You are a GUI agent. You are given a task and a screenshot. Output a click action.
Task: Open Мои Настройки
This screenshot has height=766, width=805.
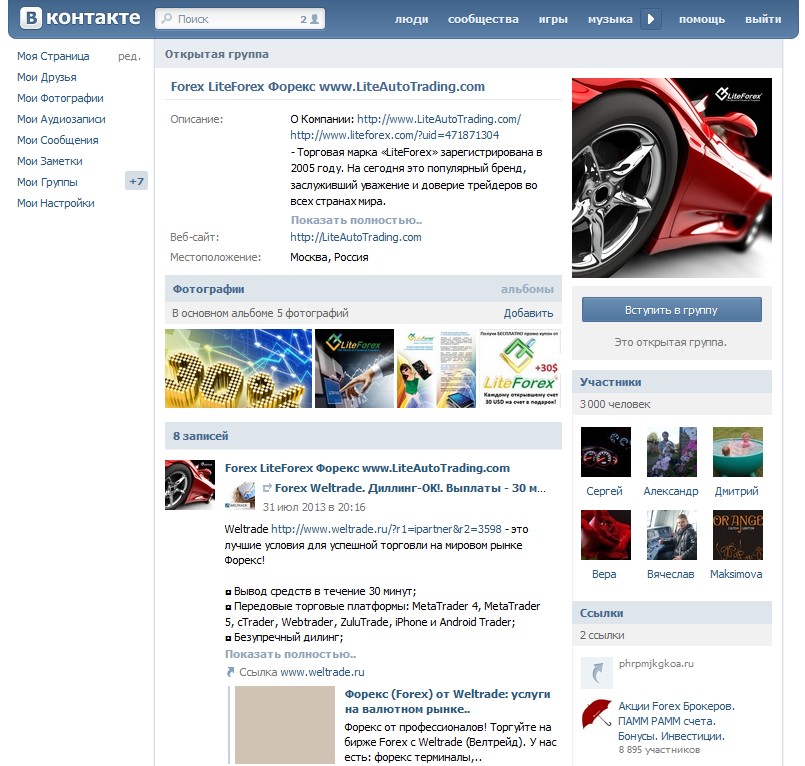(55, 203)
